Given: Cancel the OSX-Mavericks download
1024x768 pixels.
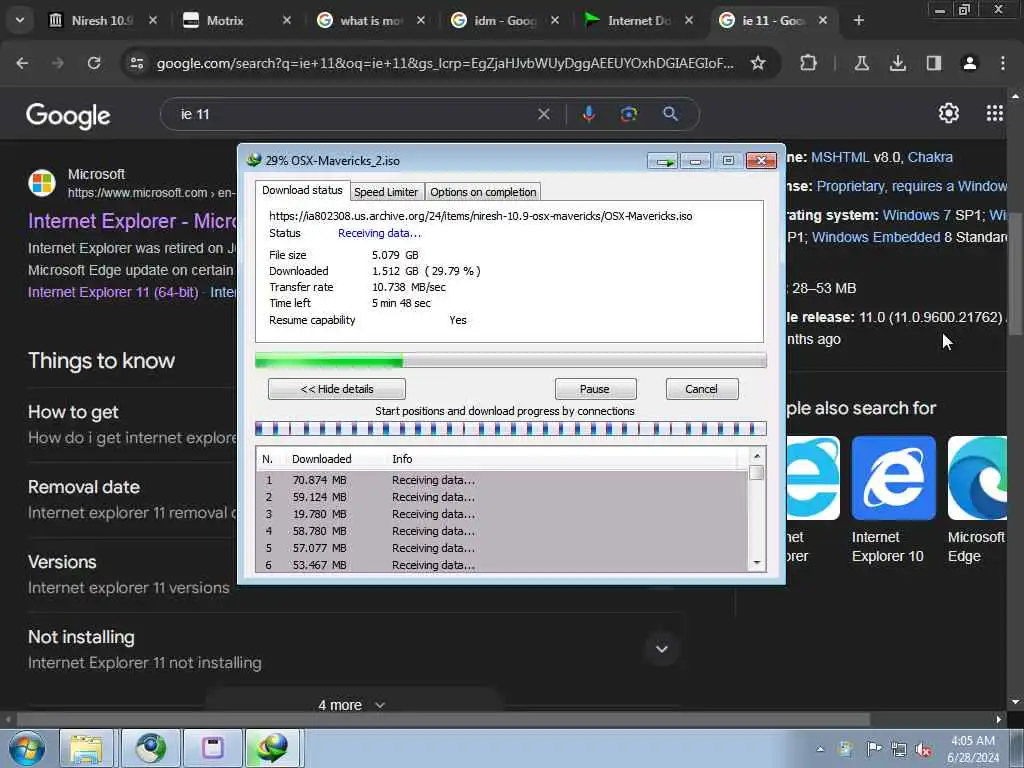Looking at the screenshot, I should [x=701, y=389].
